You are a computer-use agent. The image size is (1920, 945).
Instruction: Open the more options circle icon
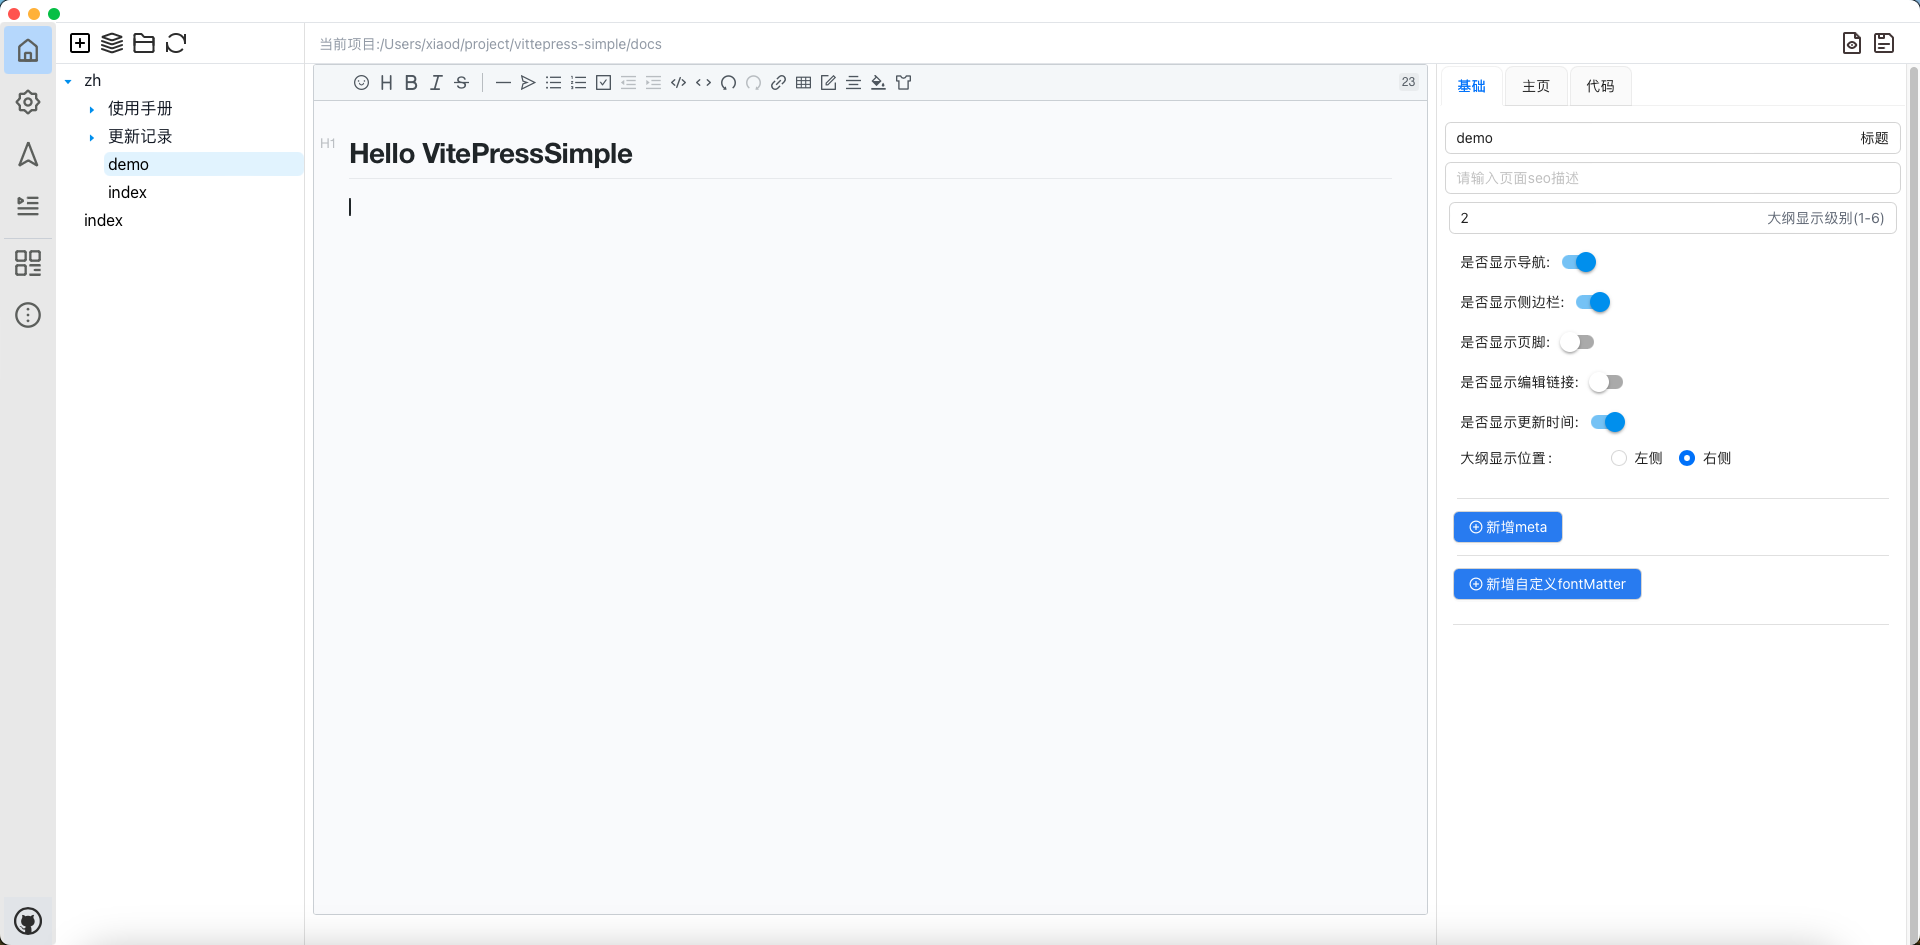pyautogui.click(x=28, y=315)
